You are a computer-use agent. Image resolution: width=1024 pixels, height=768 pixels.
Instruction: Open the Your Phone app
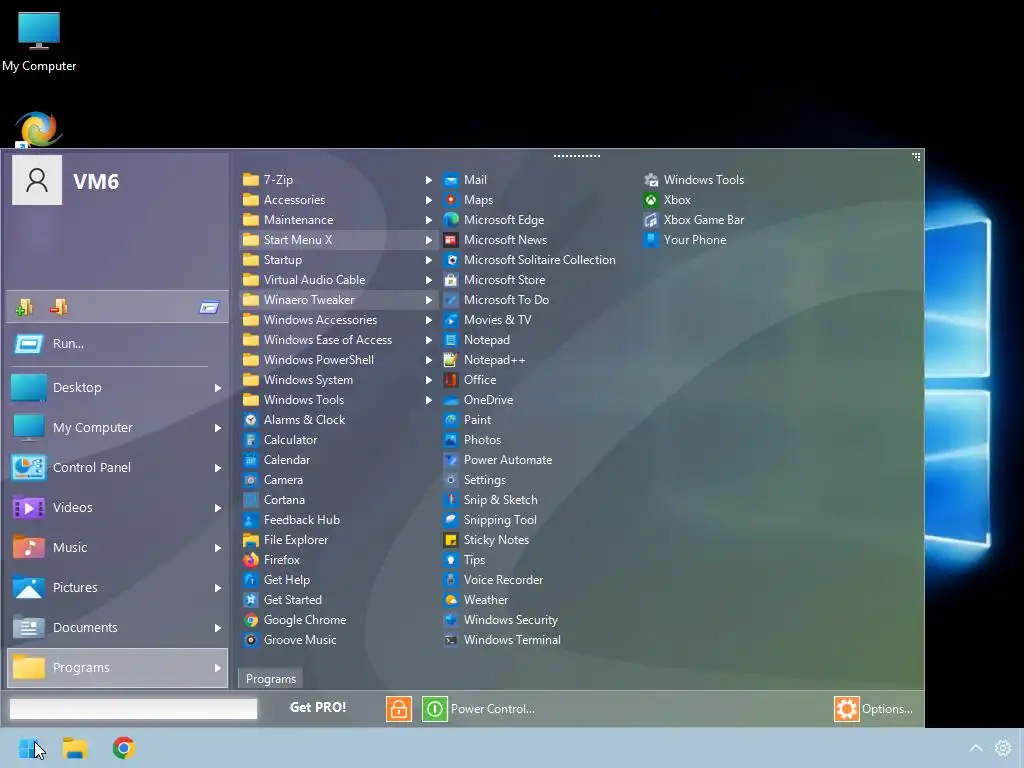tap(684, 240)
